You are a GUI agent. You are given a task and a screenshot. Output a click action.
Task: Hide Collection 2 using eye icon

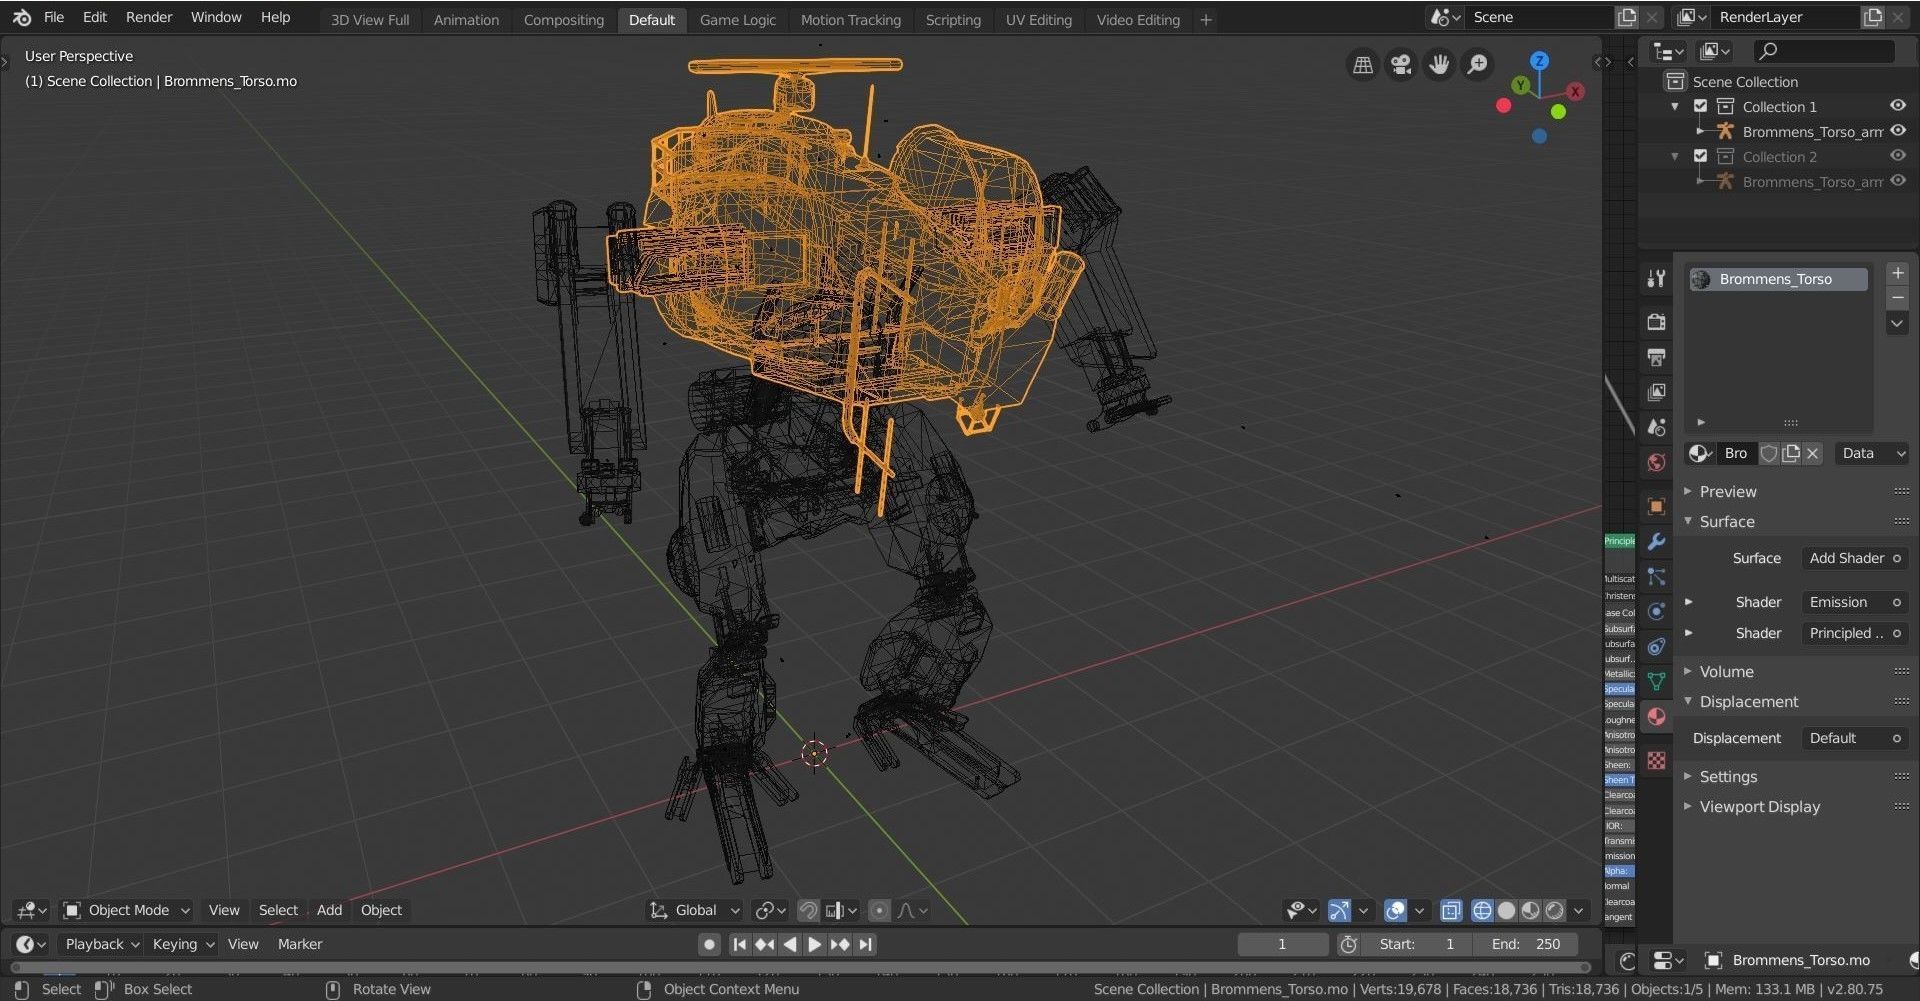coord(1897,155)
